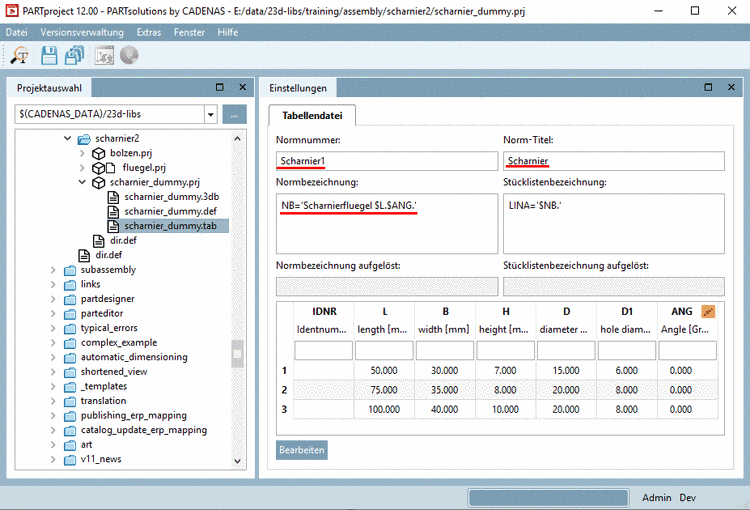Click the filter field under column L

pyautogui.click(x=384, y=351)
